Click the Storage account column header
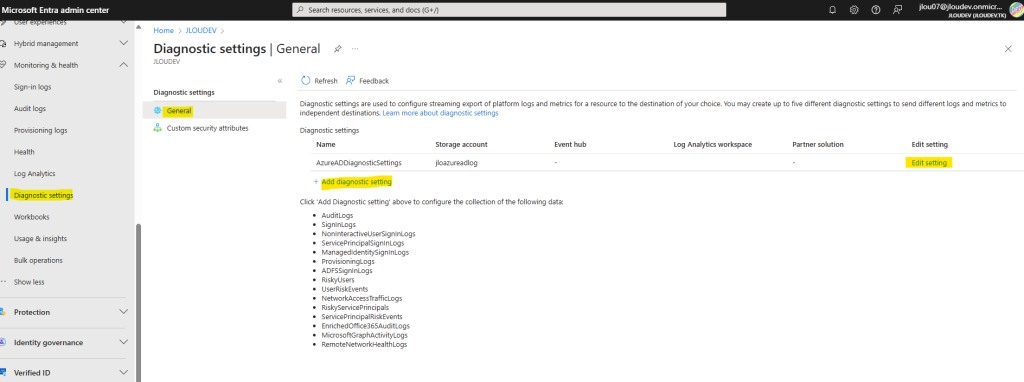Screen dimensions: 1024x382 [461, 144]
